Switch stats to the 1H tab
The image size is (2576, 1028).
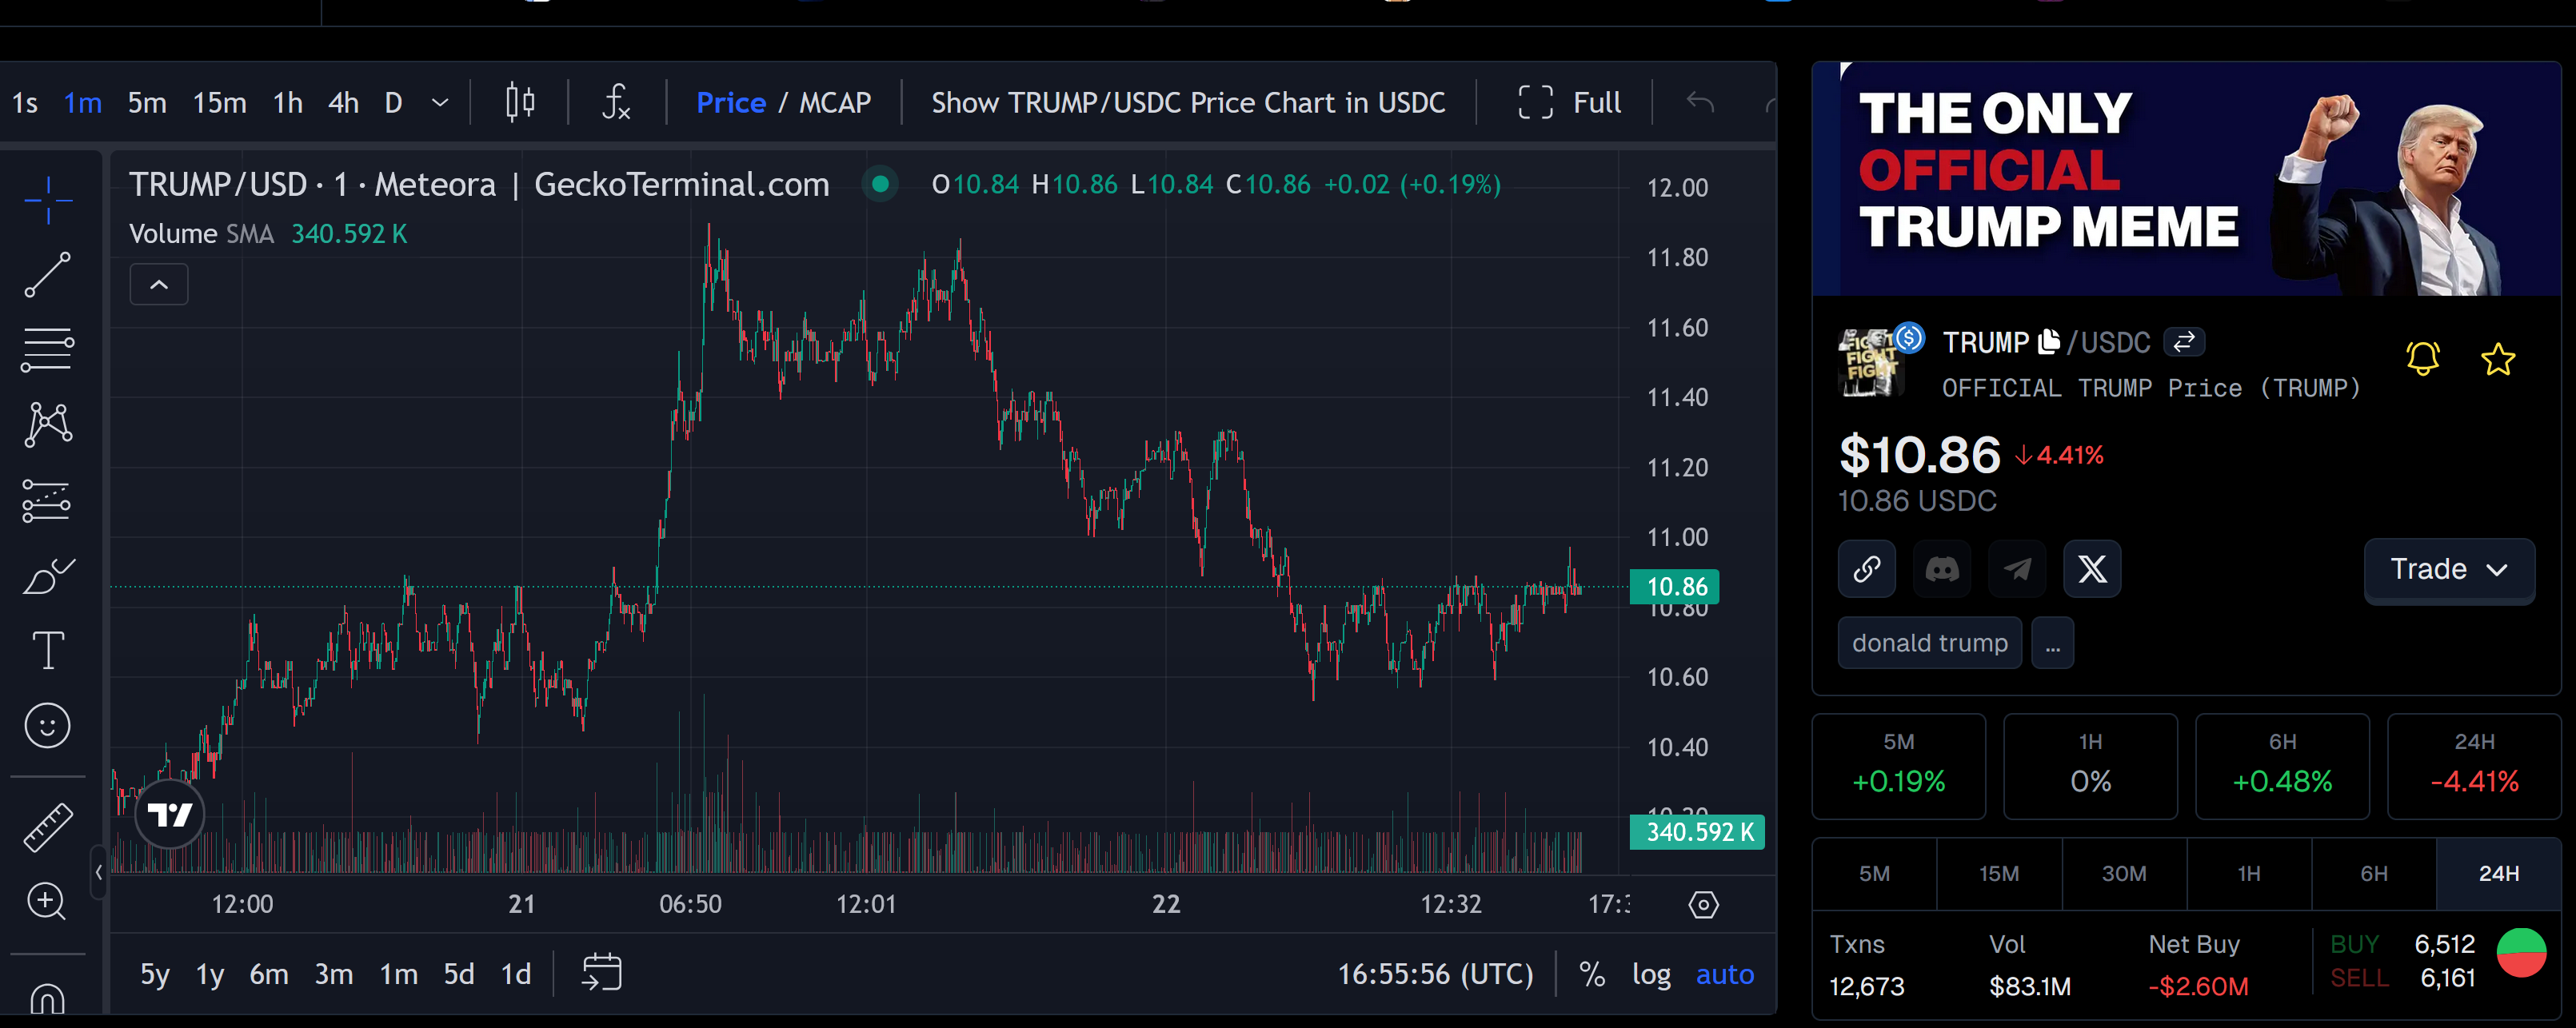tap(2249, 873)
